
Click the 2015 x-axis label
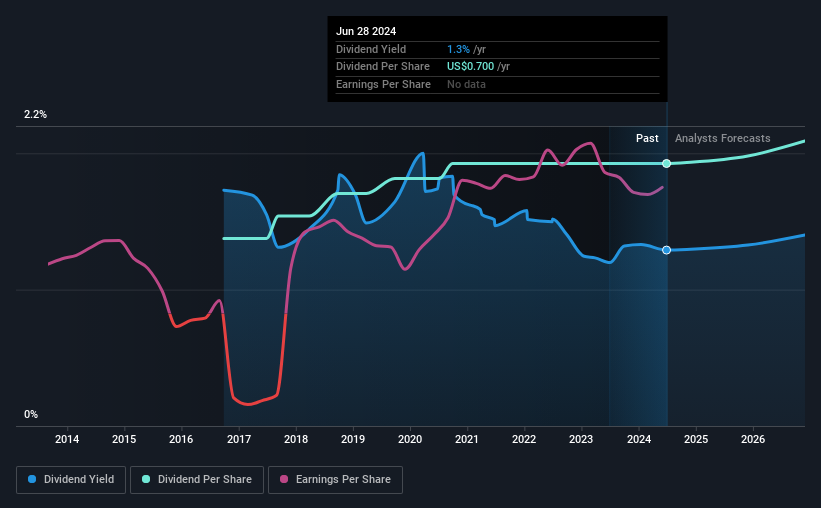click(124, 439)
